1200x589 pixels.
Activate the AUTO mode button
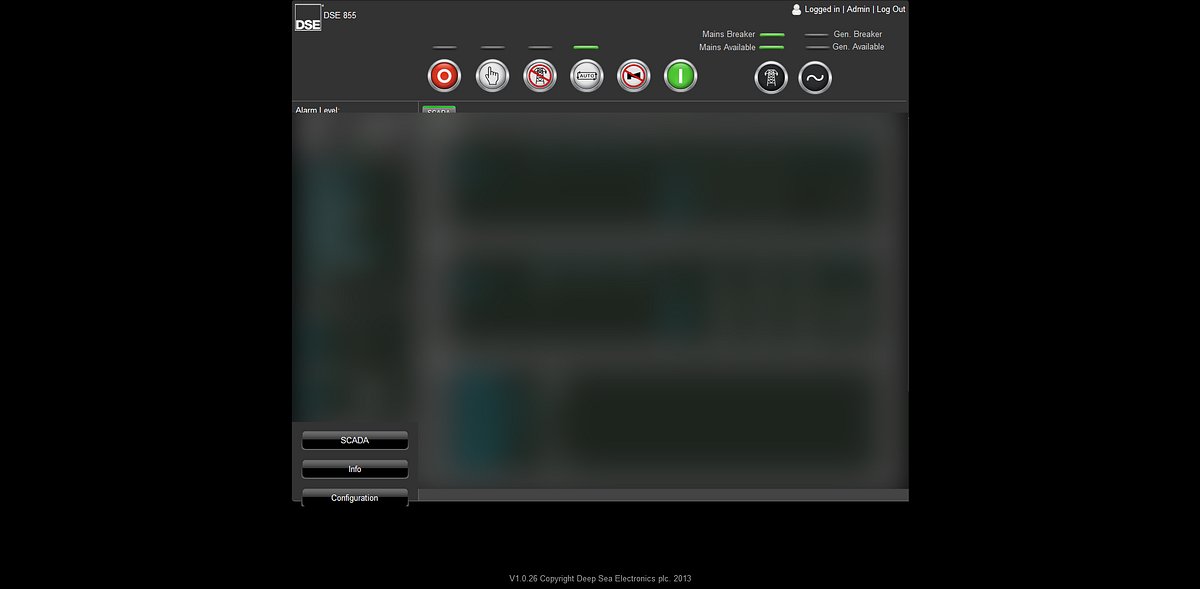[587, 76]
